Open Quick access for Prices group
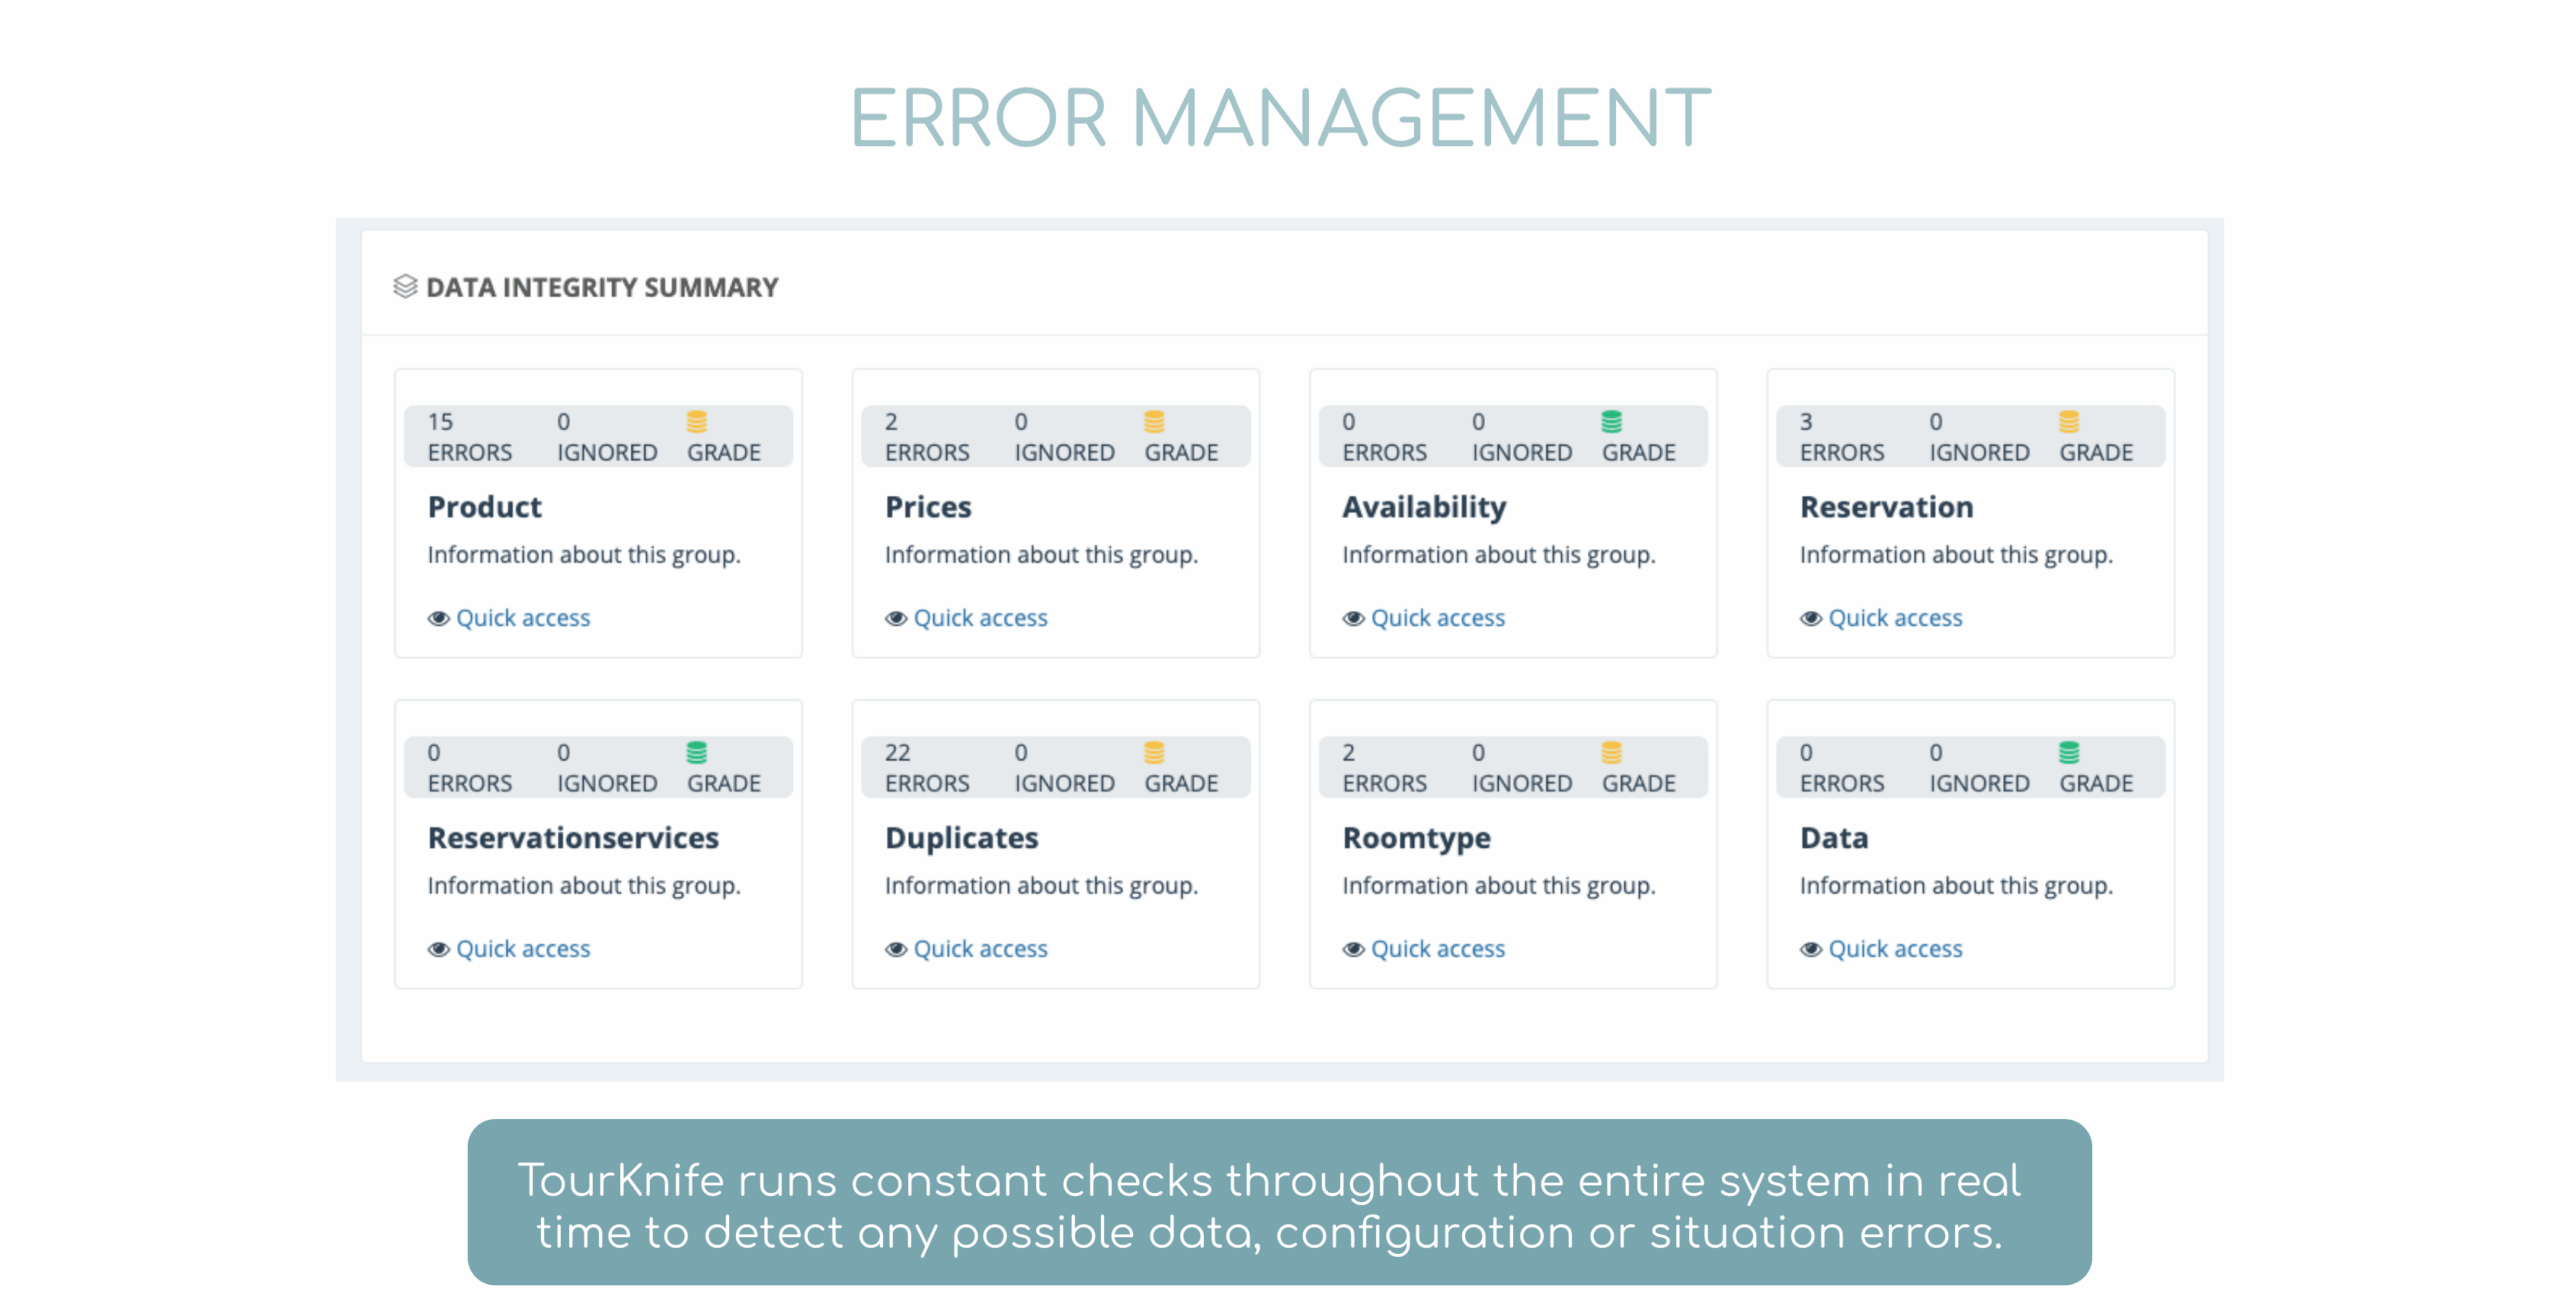Screen dimensions: 2560x1295 tap(980, 618)
